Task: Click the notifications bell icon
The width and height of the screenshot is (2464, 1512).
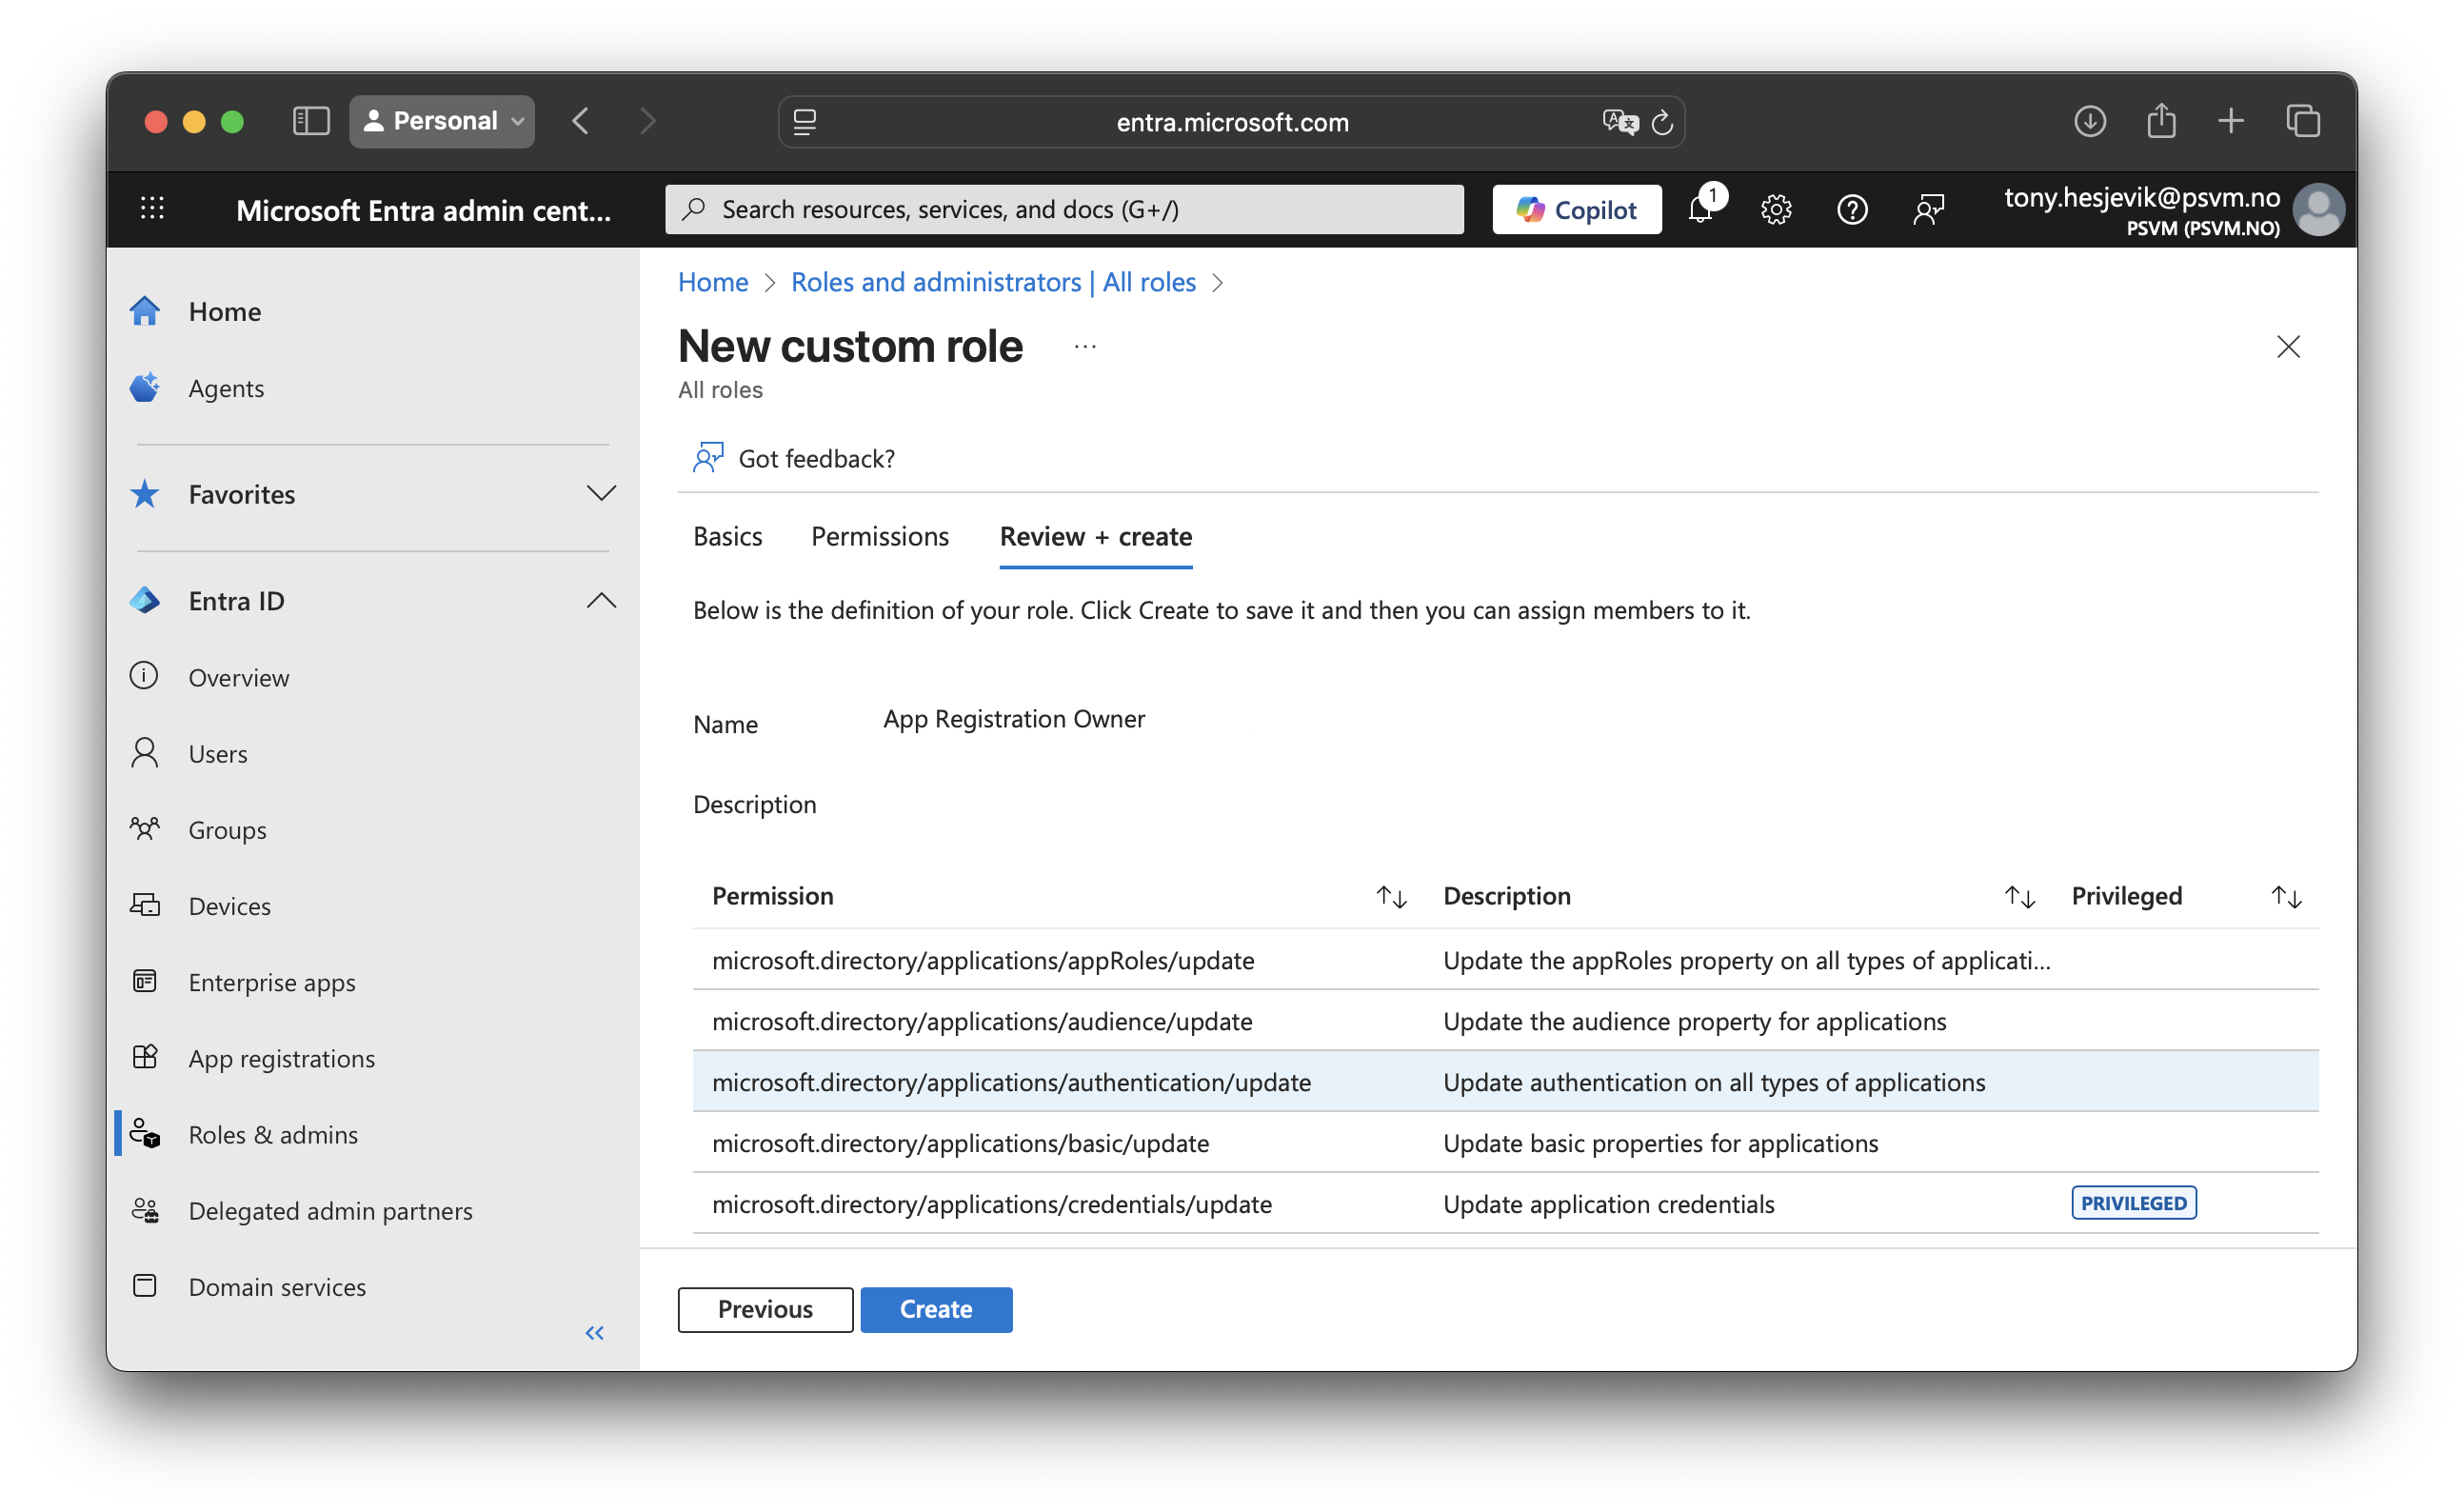Action: tap(1700, 209)
